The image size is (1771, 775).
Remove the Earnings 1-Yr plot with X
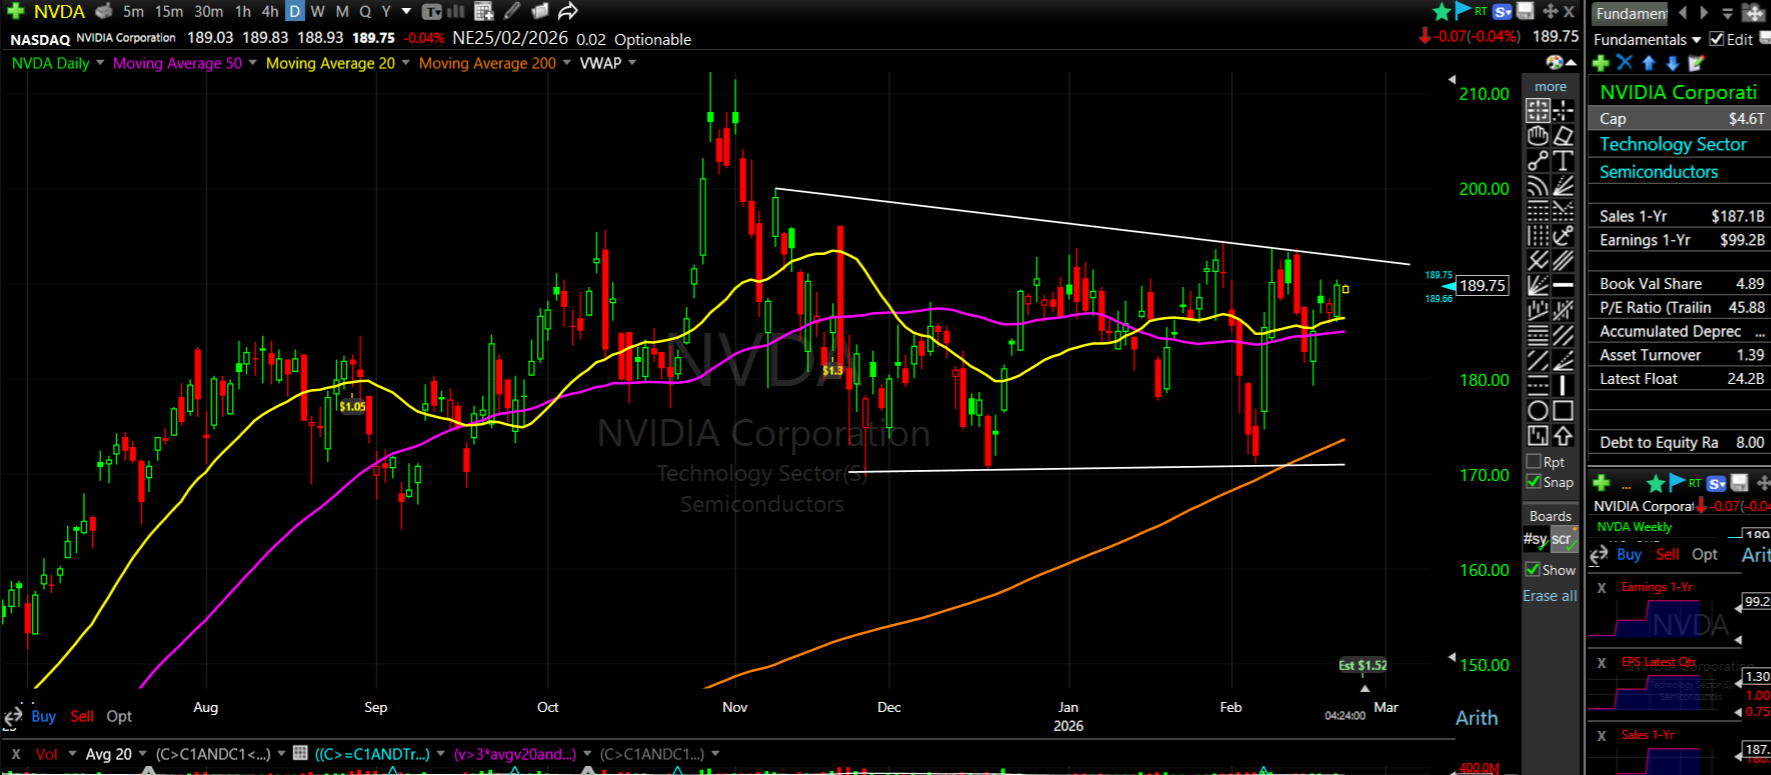click(x=1602, y=587)
